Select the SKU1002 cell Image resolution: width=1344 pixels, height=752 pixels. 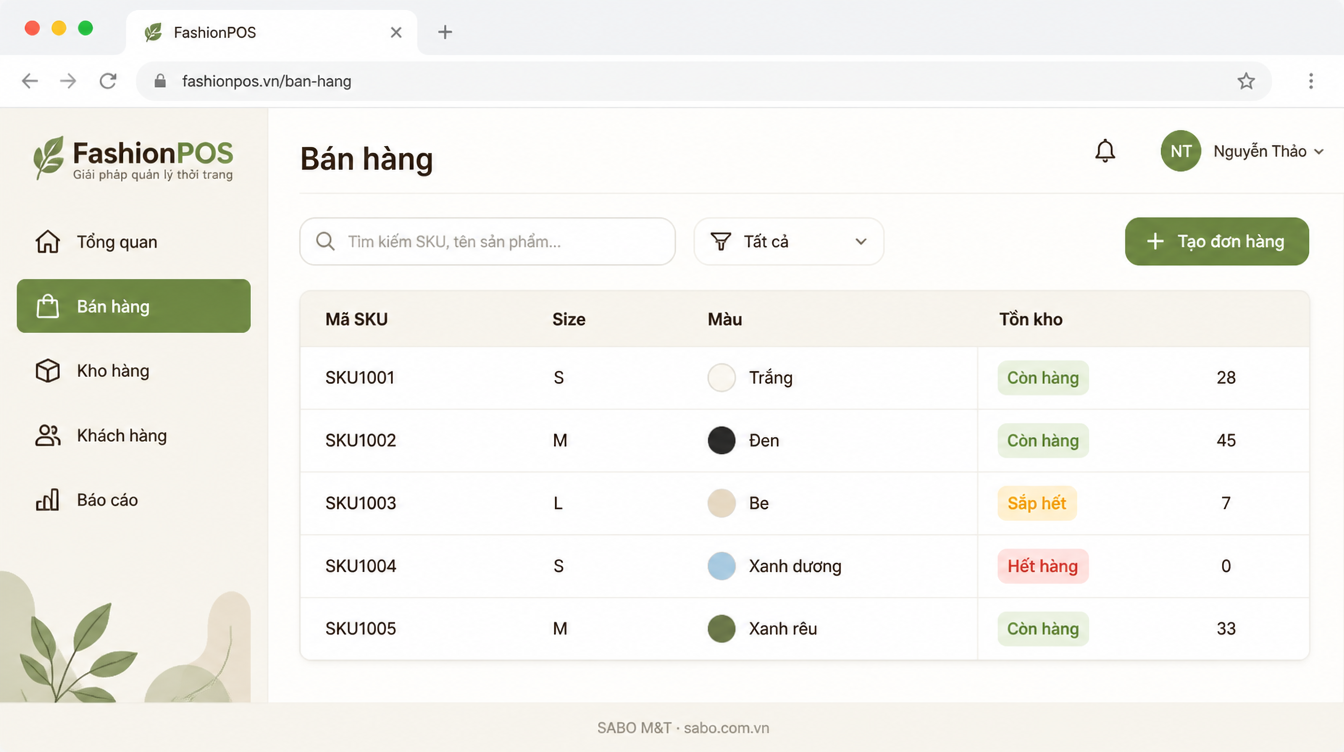tap(361, 441)
